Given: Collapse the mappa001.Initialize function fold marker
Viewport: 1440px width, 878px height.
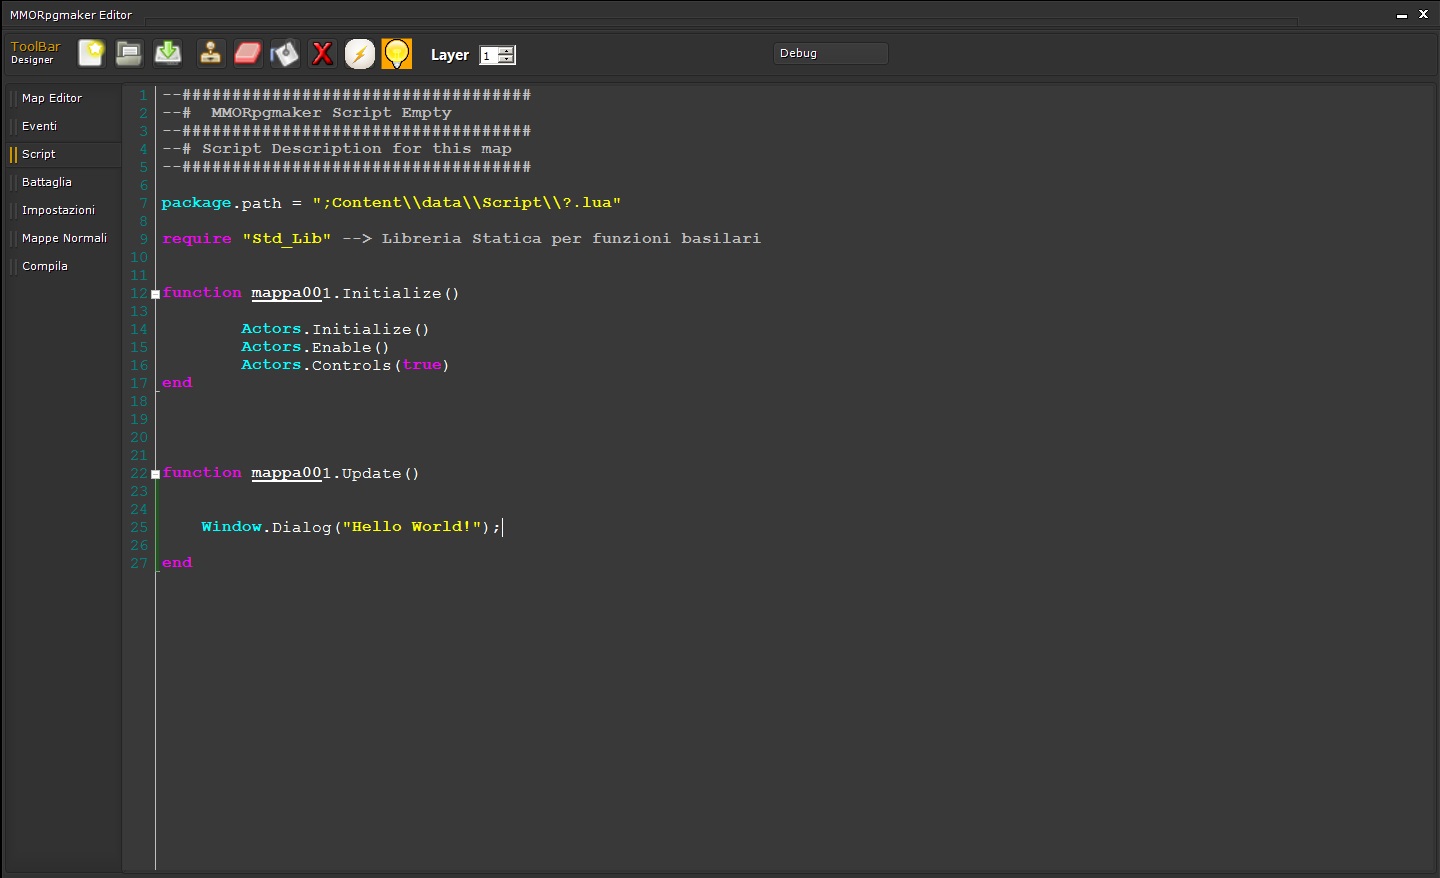Looking at the screenshot, I should pyautogui.click(x=156, y=294).
